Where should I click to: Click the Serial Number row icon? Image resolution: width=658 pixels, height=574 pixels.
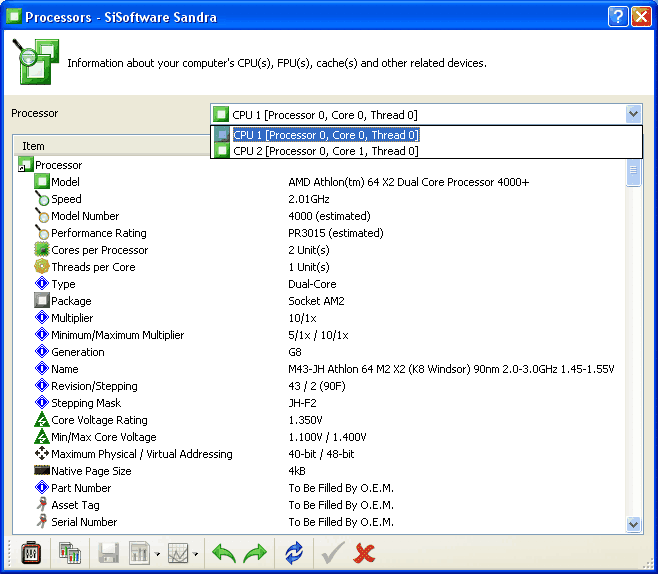pos(42,522)
